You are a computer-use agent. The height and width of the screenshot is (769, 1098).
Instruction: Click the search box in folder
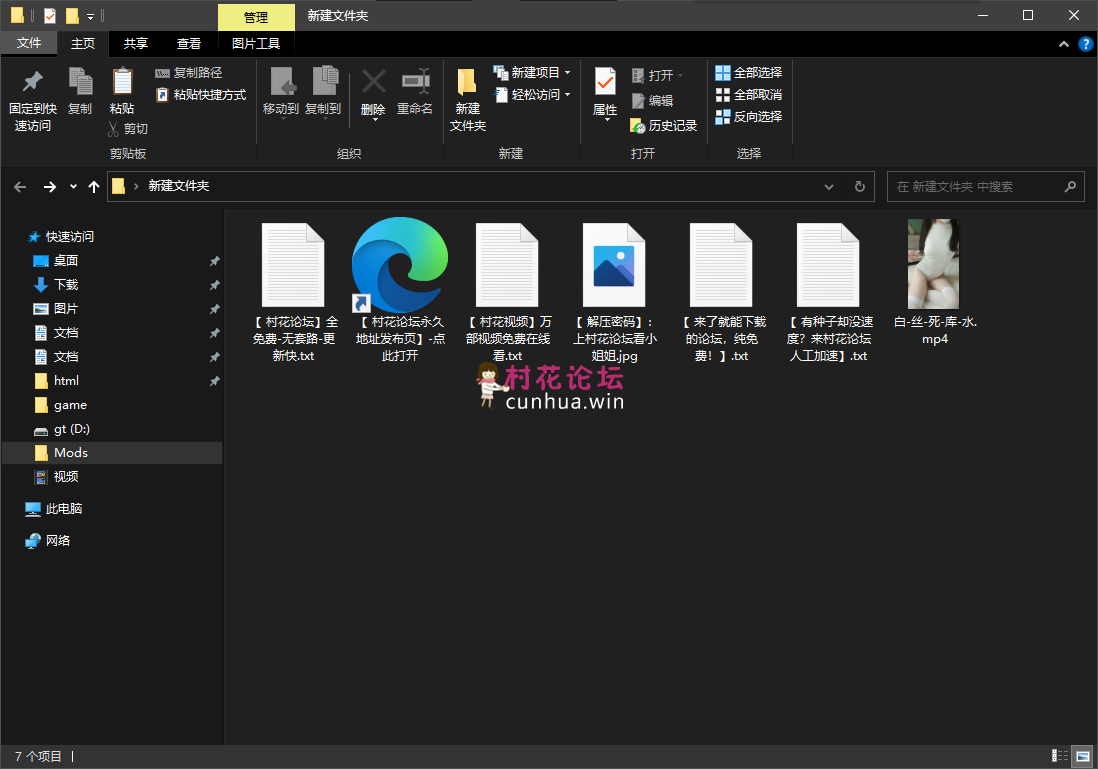pyautogui.click(x=975, y=187)
